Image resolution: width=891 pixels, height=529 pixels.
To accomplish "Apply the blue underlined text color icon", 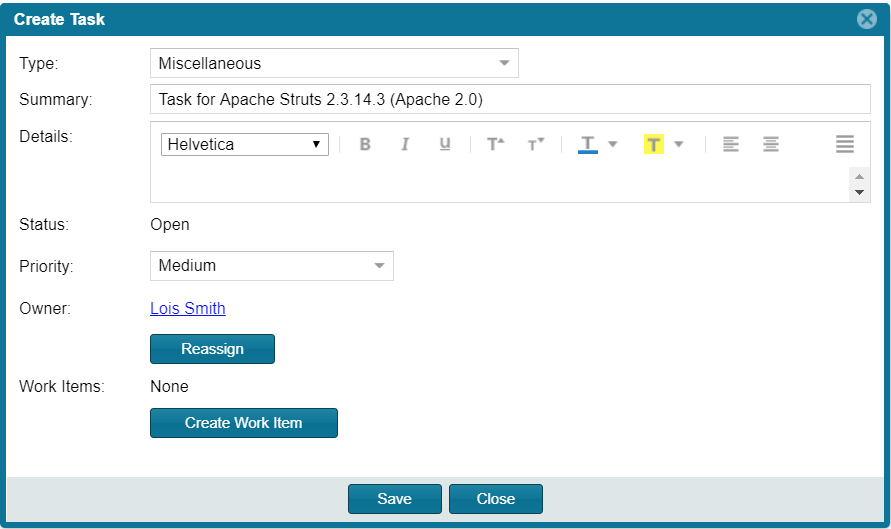I will 588,144.
